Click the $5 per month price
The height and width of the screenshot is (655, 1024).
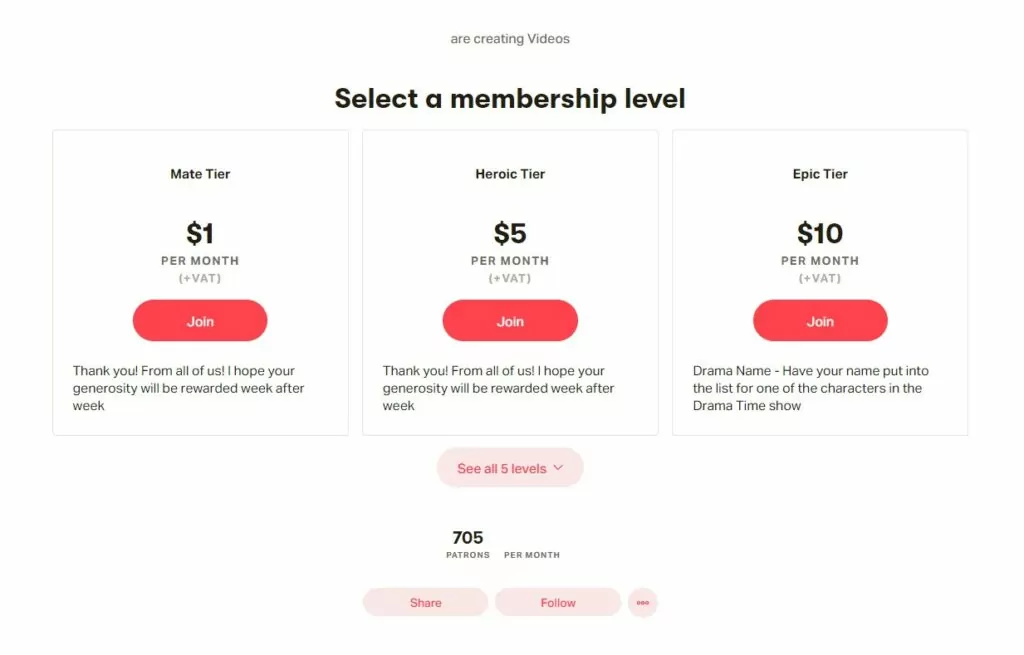click(510, 234)
